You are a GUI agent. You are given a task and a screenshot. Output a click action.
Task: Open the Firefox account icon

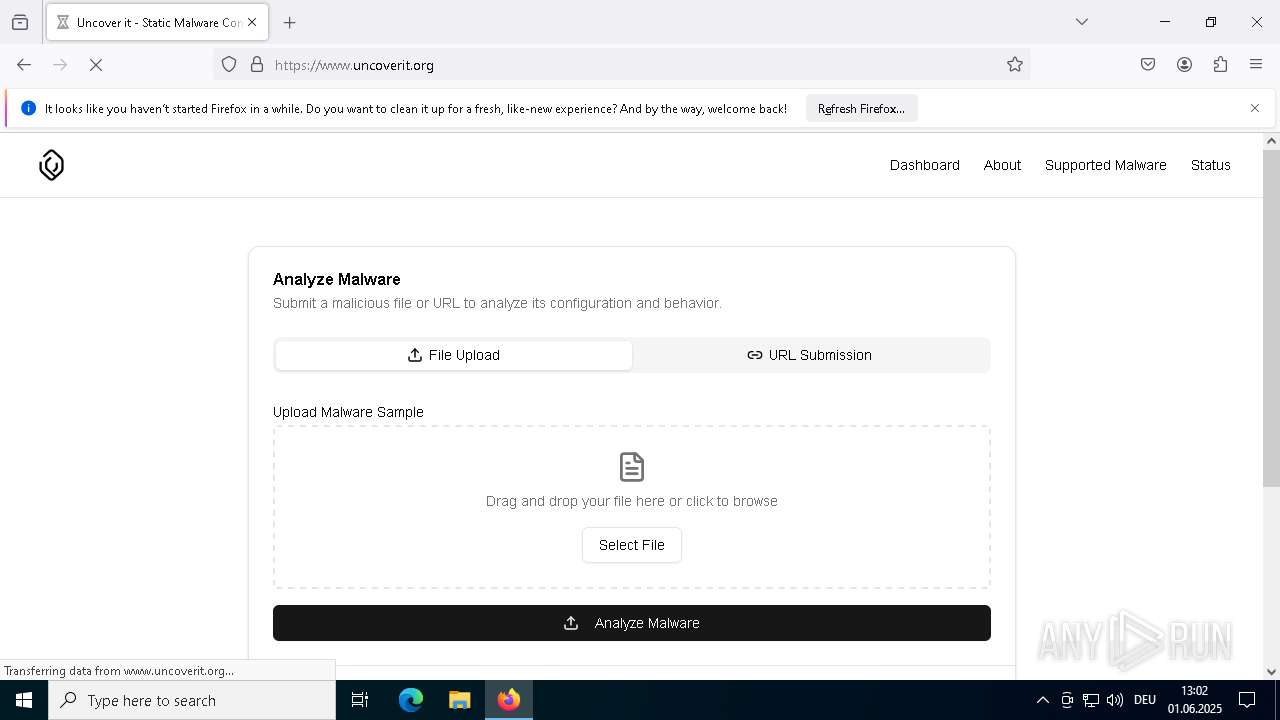(x=1184, y=65)
